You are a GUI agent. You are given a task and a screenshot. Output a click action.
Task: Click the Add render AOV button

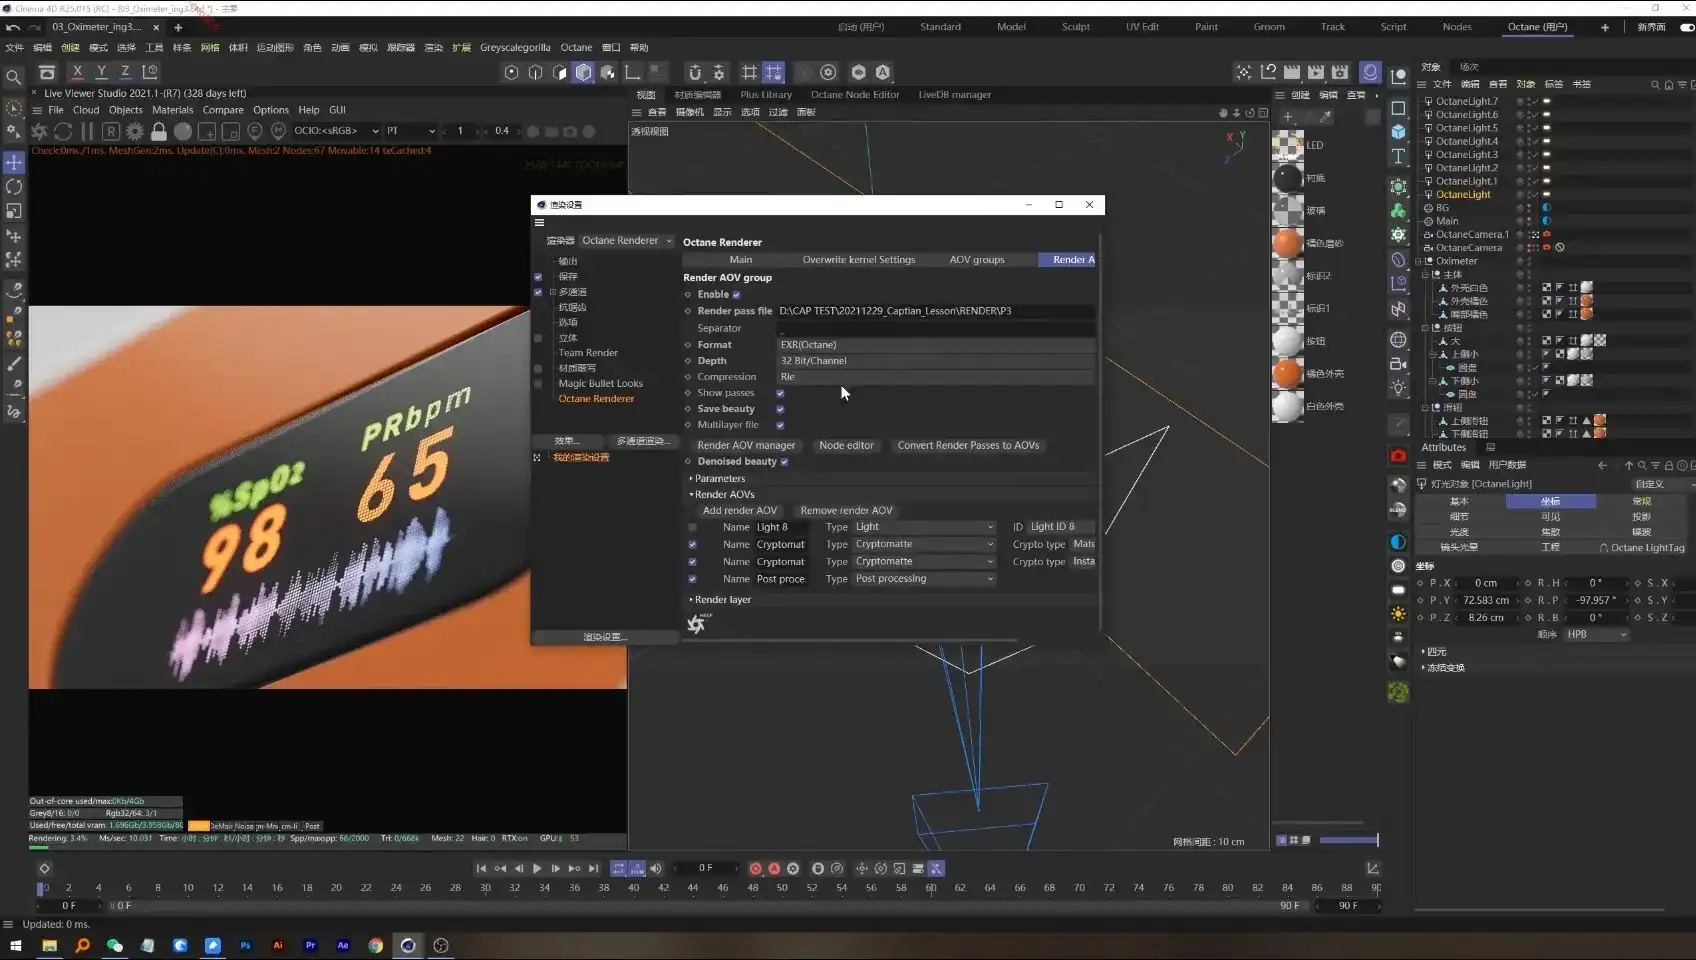point(739,511)
